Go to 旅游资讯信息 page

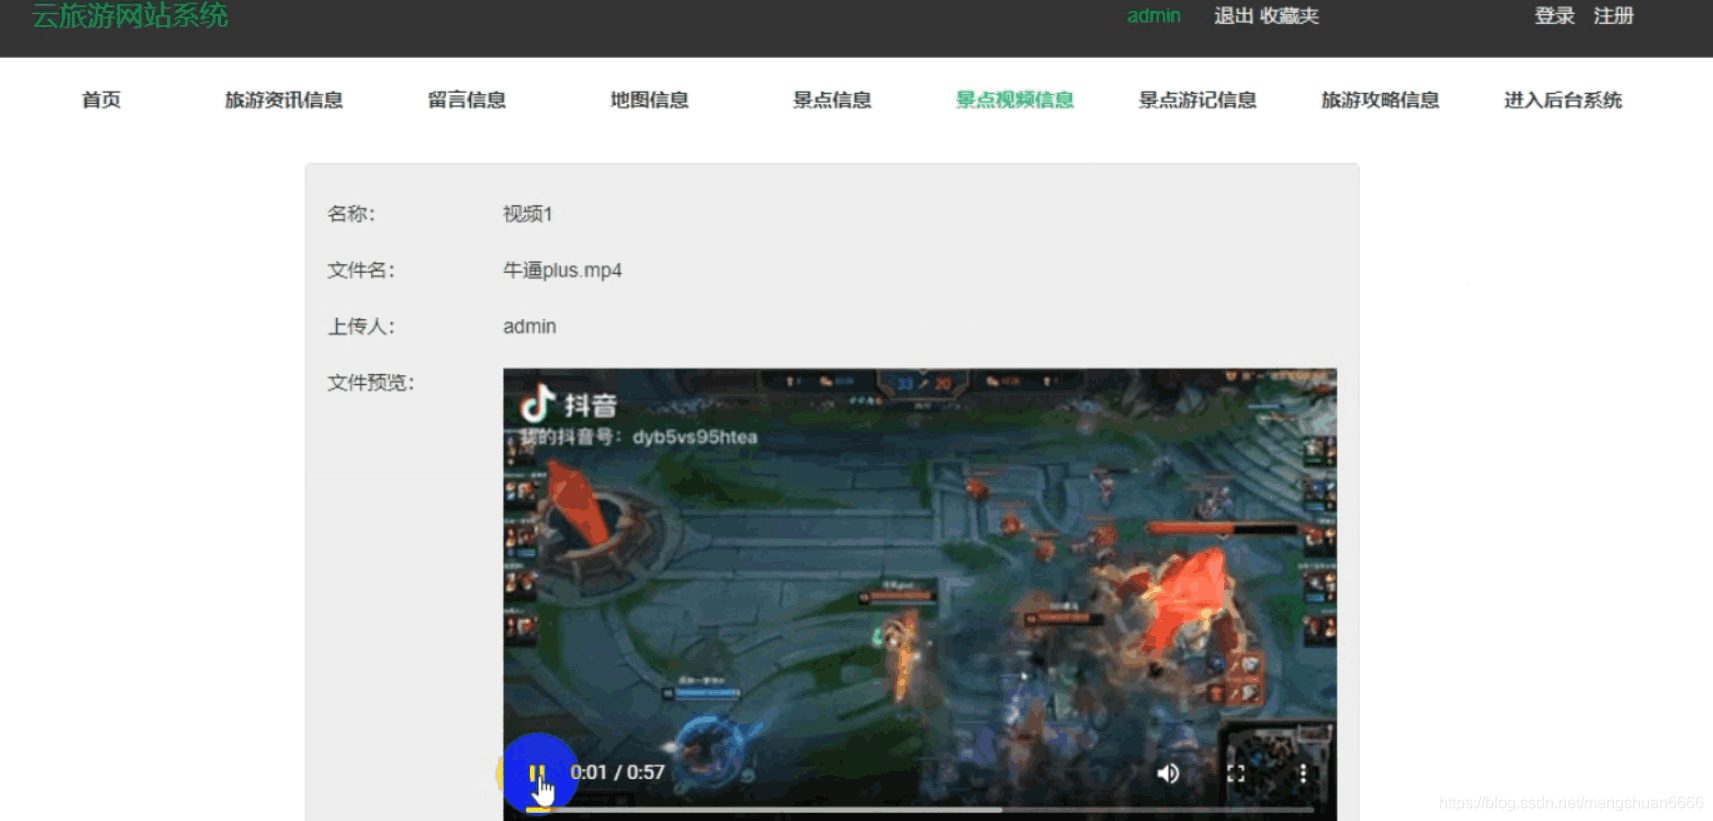click(284, 100)
